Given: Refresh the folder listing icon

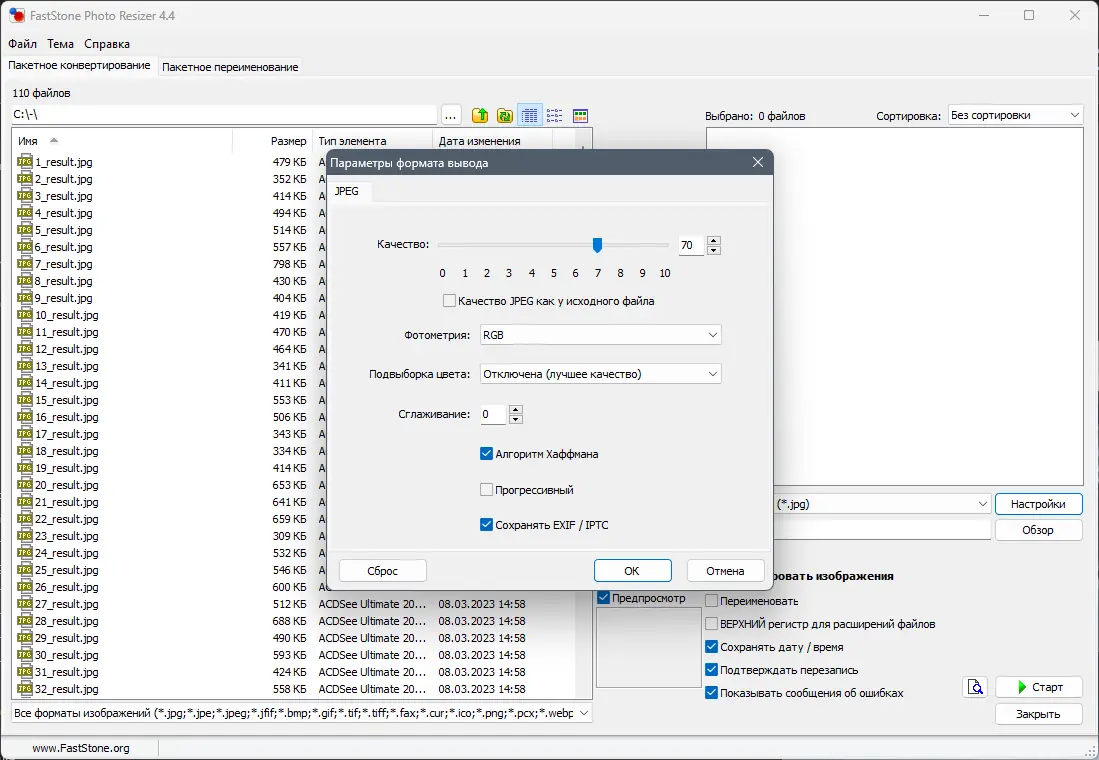Looking at the screenshot, I should coord(505,116).
